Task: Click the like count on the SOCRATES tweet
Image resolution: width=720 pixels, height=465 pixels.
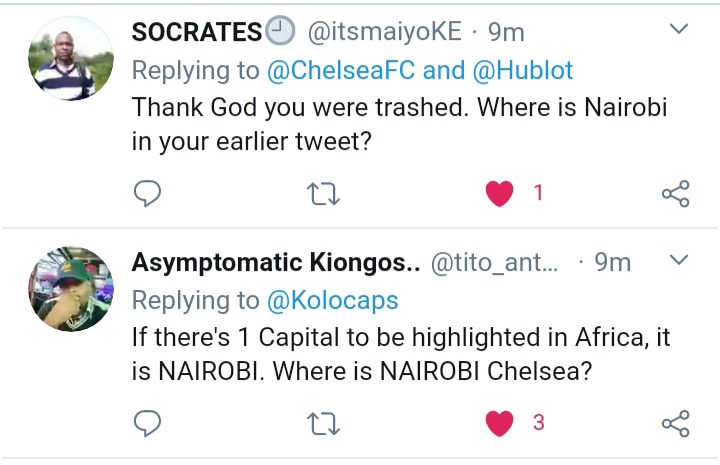Action: pyautogui.click(x=538, y=193)
